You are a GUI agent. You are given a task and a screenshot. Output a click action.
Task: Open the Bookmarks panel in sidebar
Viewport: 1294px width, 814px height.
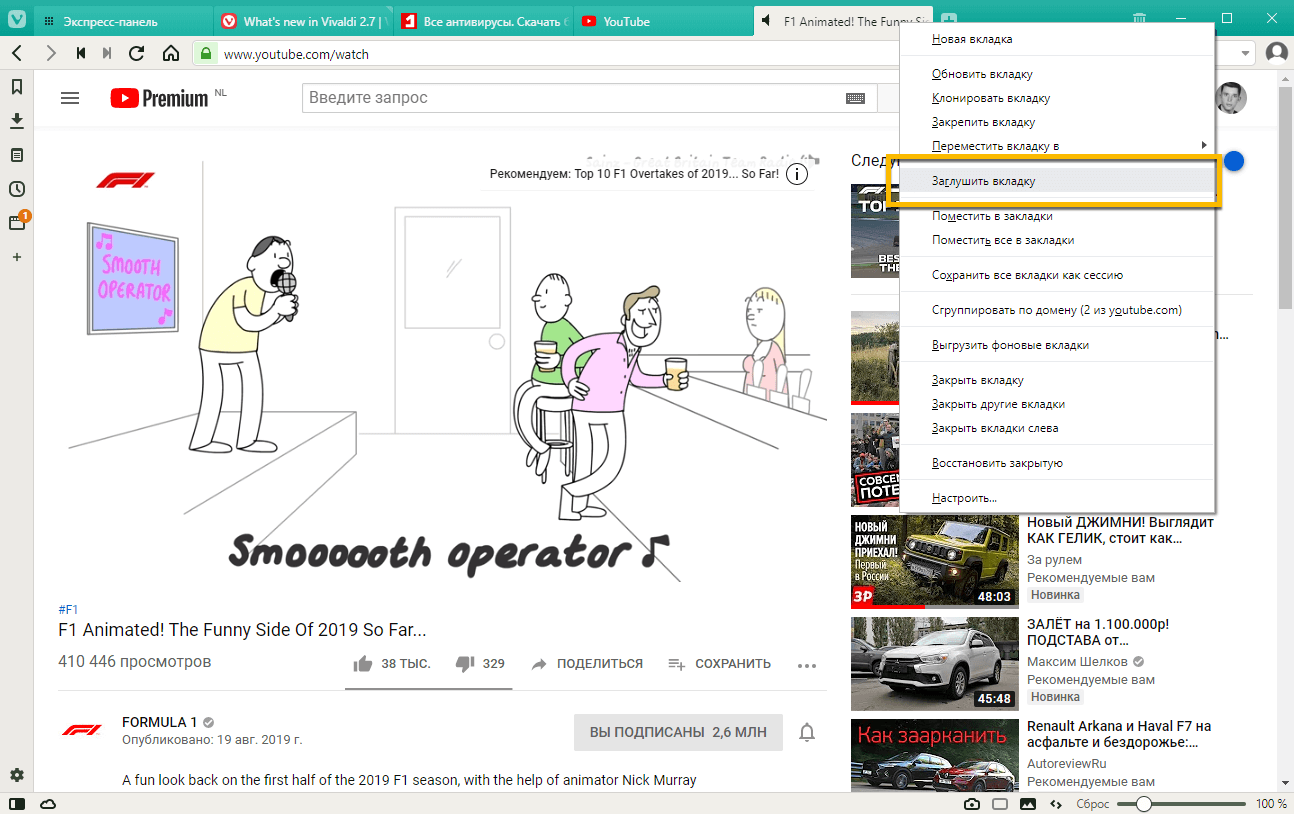point(17,87)
